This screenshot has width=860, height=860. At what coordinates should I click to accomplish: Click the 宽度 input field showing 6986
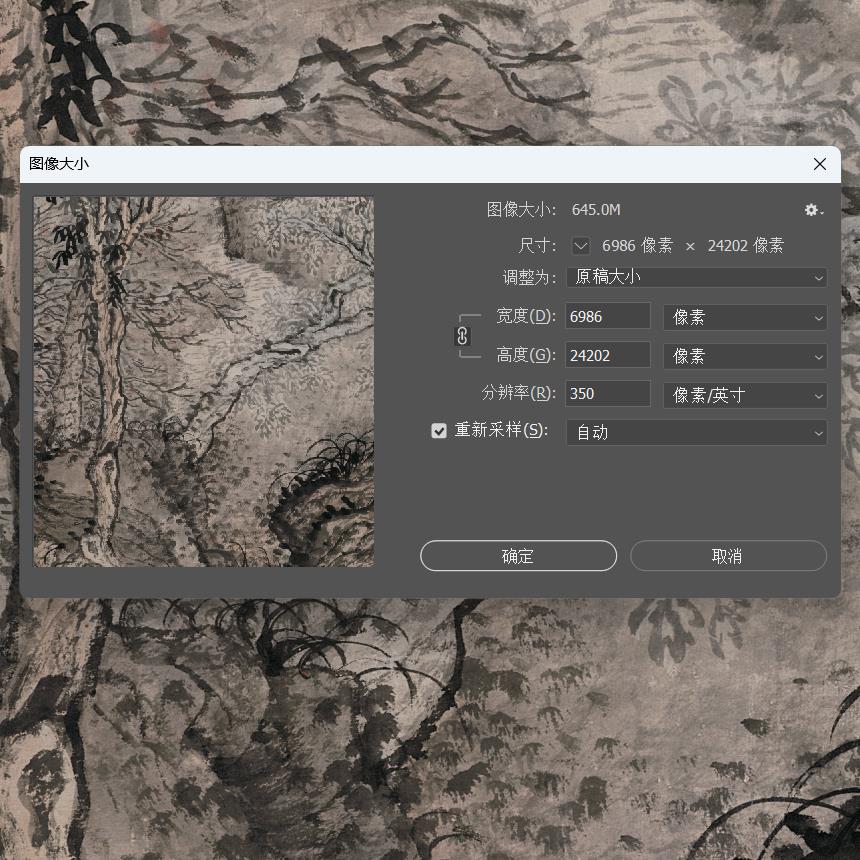tap(608, 316)
